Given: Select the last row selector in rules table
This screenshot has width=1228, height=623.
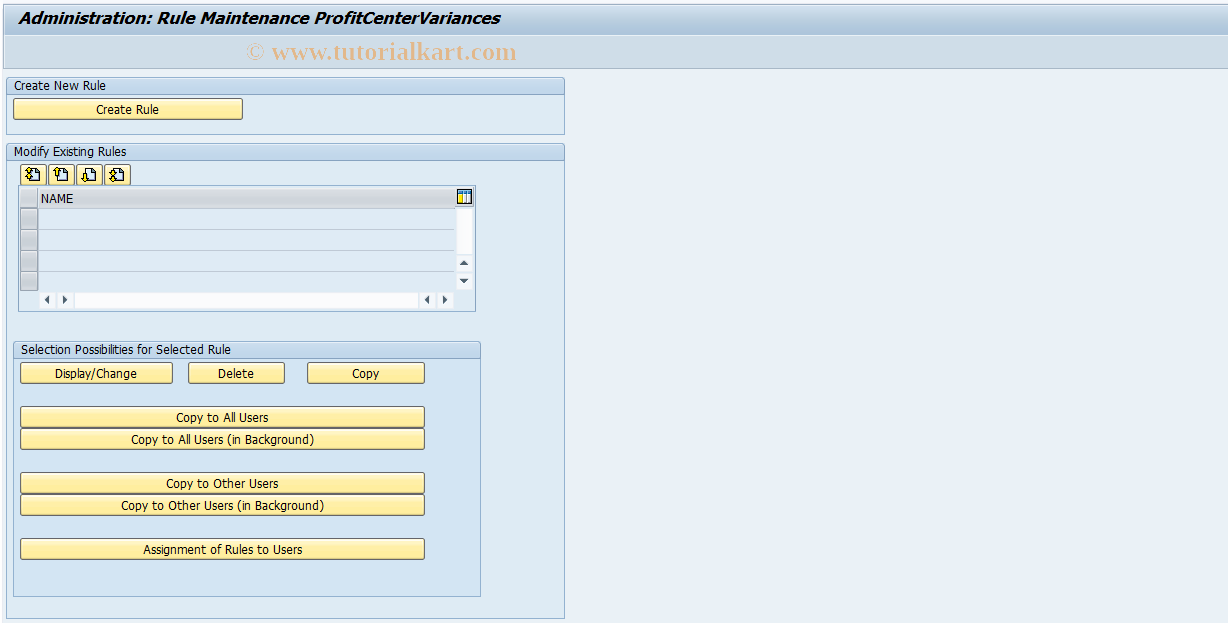Looking at the screenshot, I should pos(29,281).
